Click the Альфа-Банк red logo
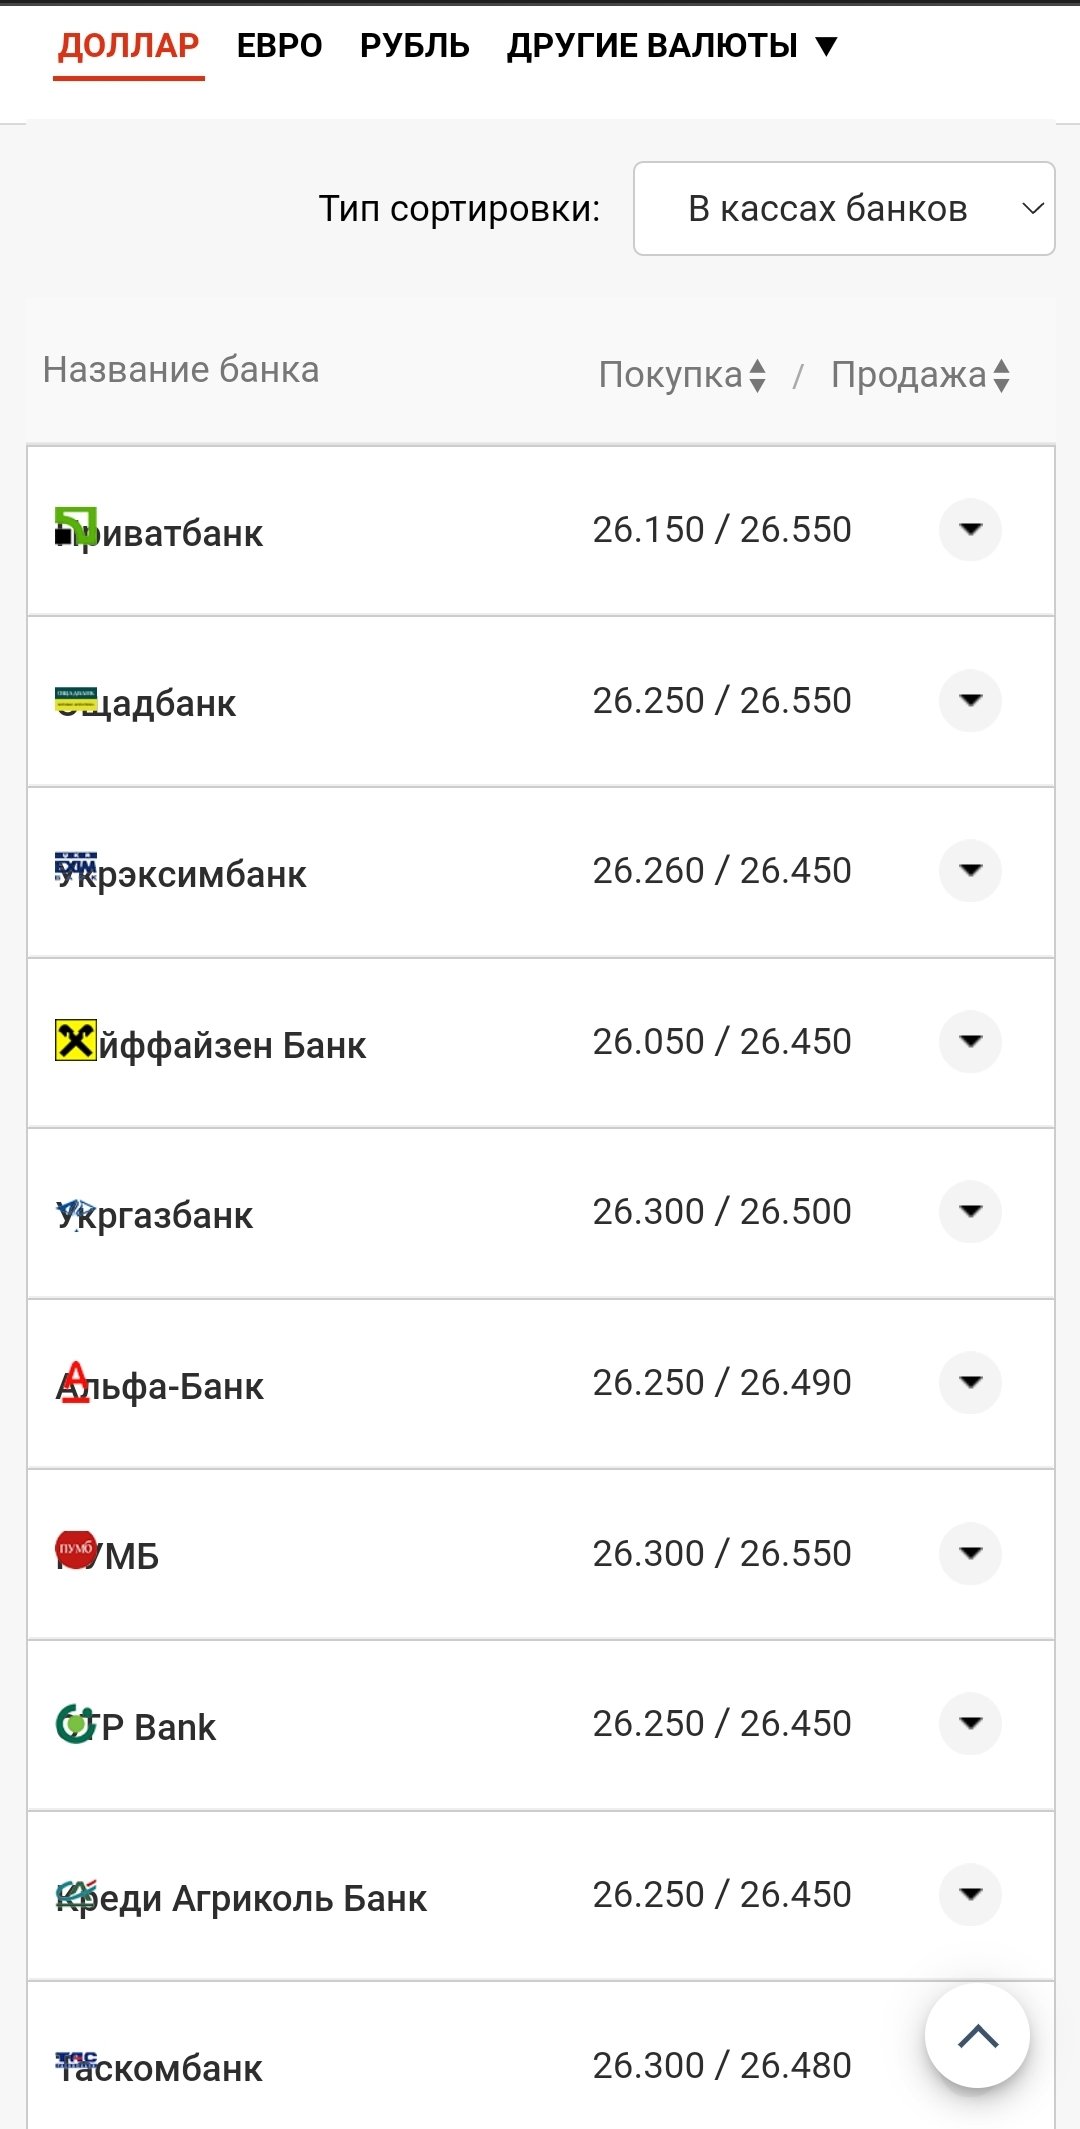Viewport: 1080px width, 2129px height. click(75, 1382)
